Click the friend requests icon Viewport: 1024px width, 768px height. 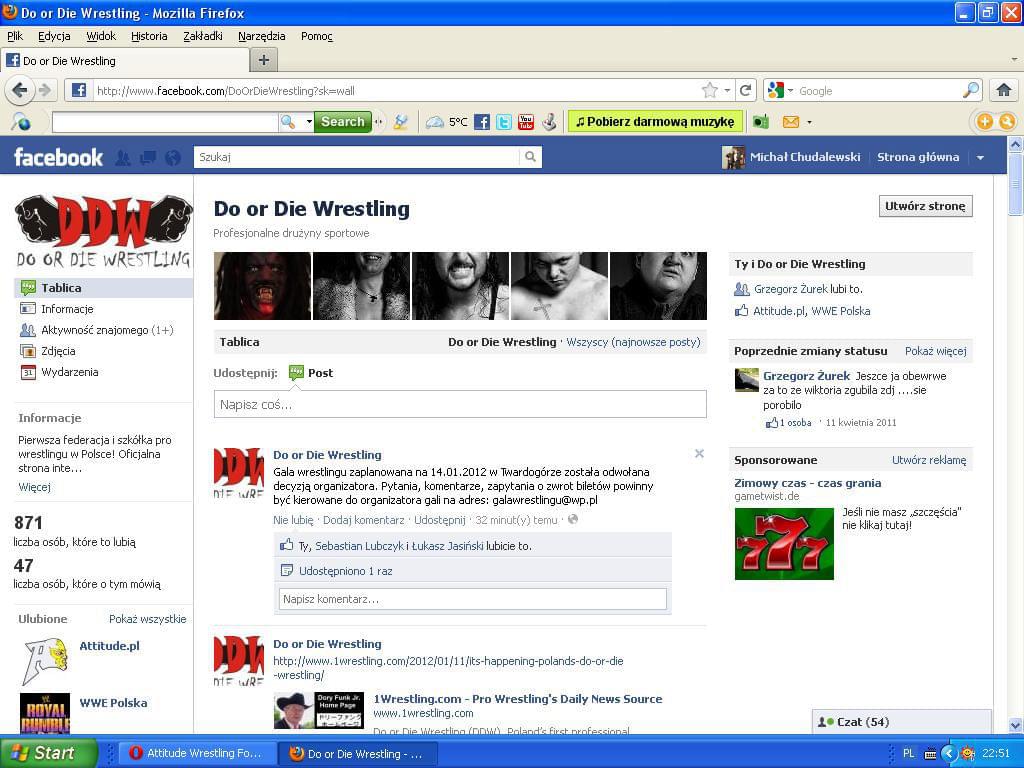pos(123,158)
